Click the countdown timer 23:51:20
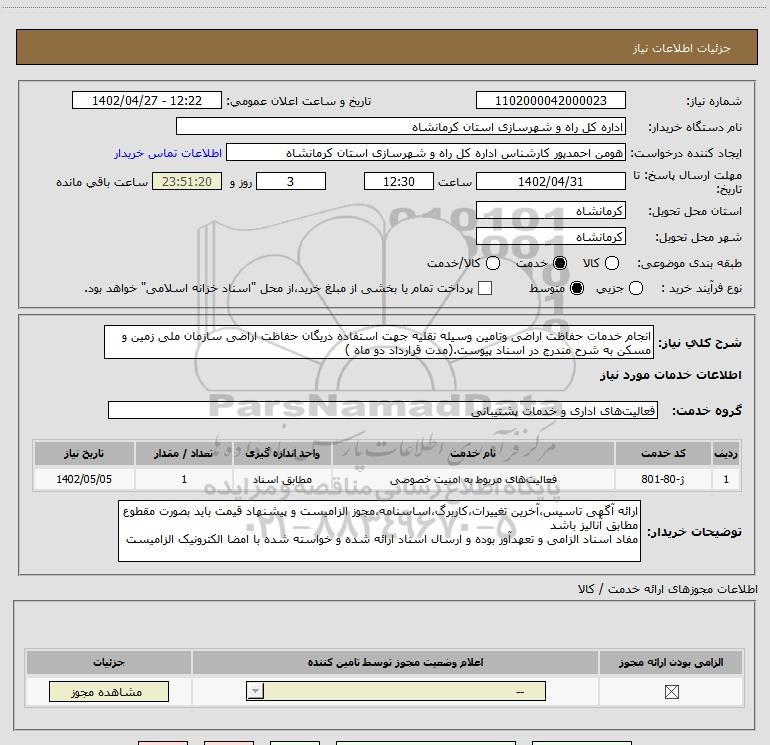Image resolution: width=770 pixels, height=745 pixels. [187, 181]
